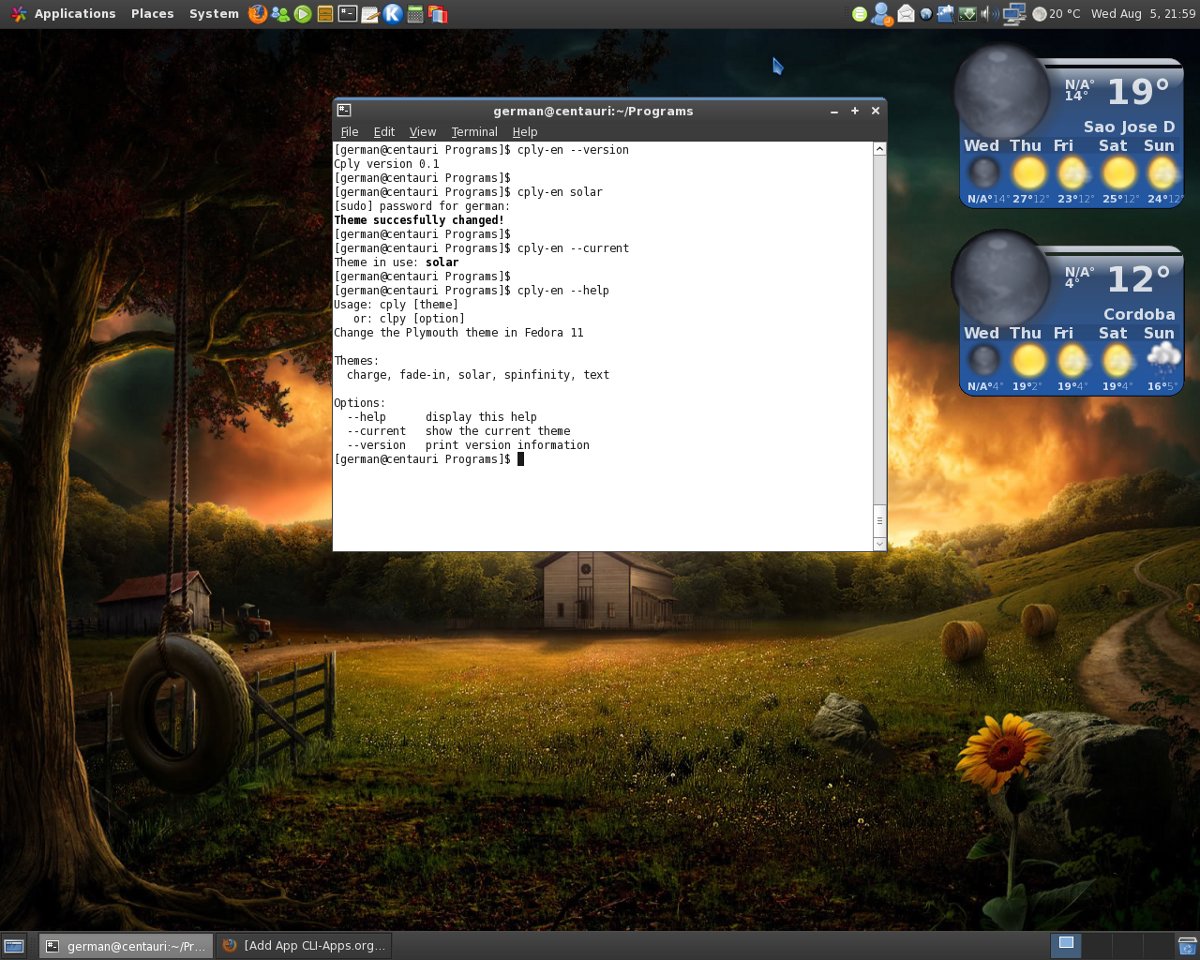Open the terminal File menu
The height and width of the screenshot is (960, 1200).
(349, 132)
